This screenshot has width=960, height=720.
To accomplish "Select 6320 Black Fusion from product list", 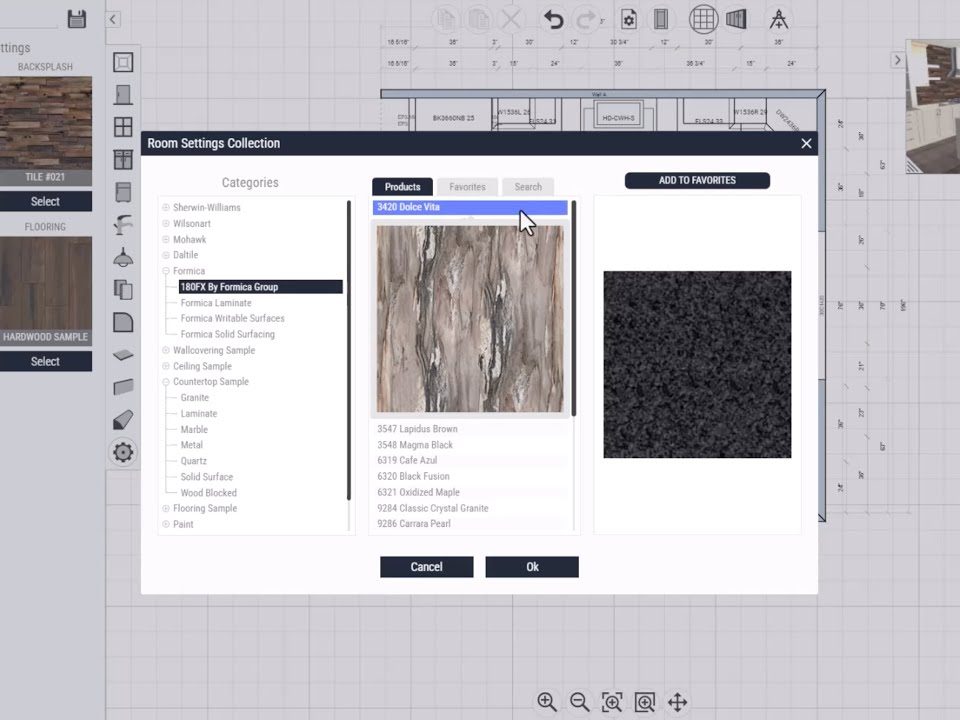I will click(x=413, y=477).
